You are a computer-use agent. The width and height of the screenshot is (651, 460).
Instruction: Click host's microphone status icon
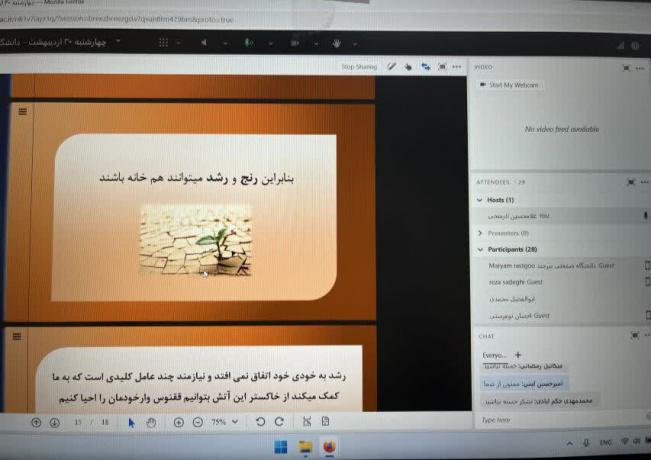(645, 216)
